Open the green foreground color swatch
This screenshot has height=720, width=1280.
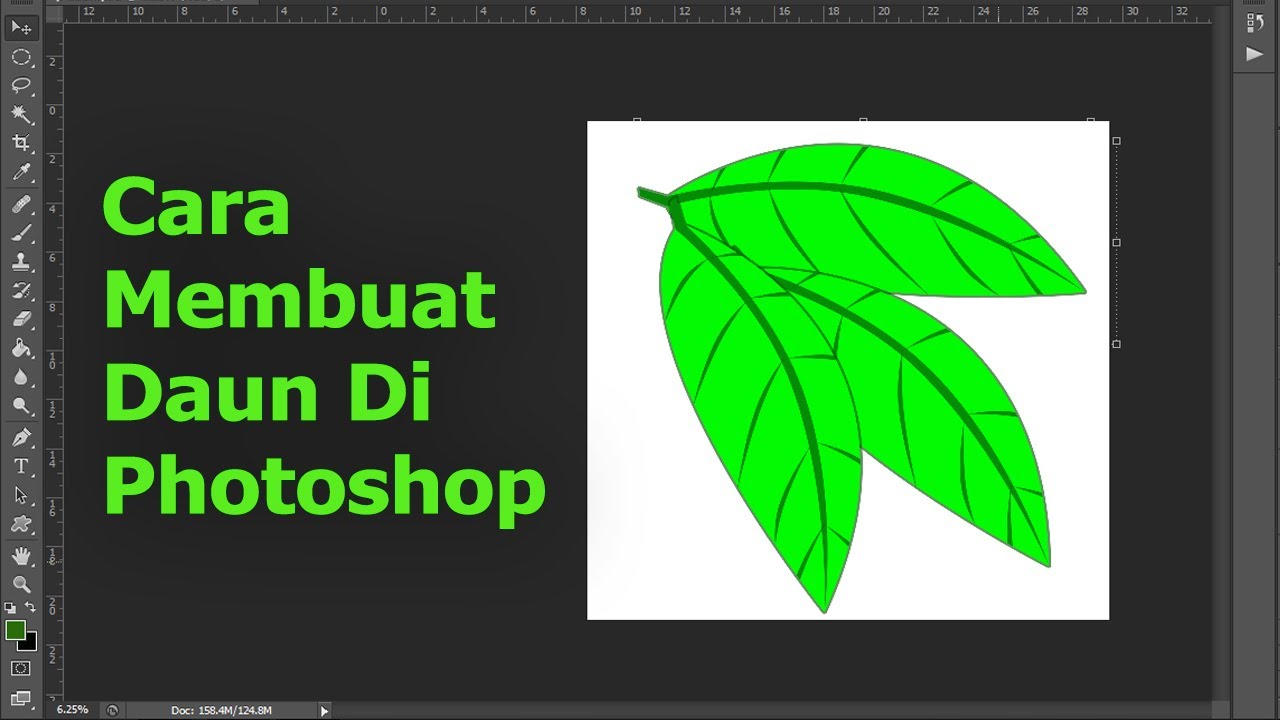click(14, 630)
